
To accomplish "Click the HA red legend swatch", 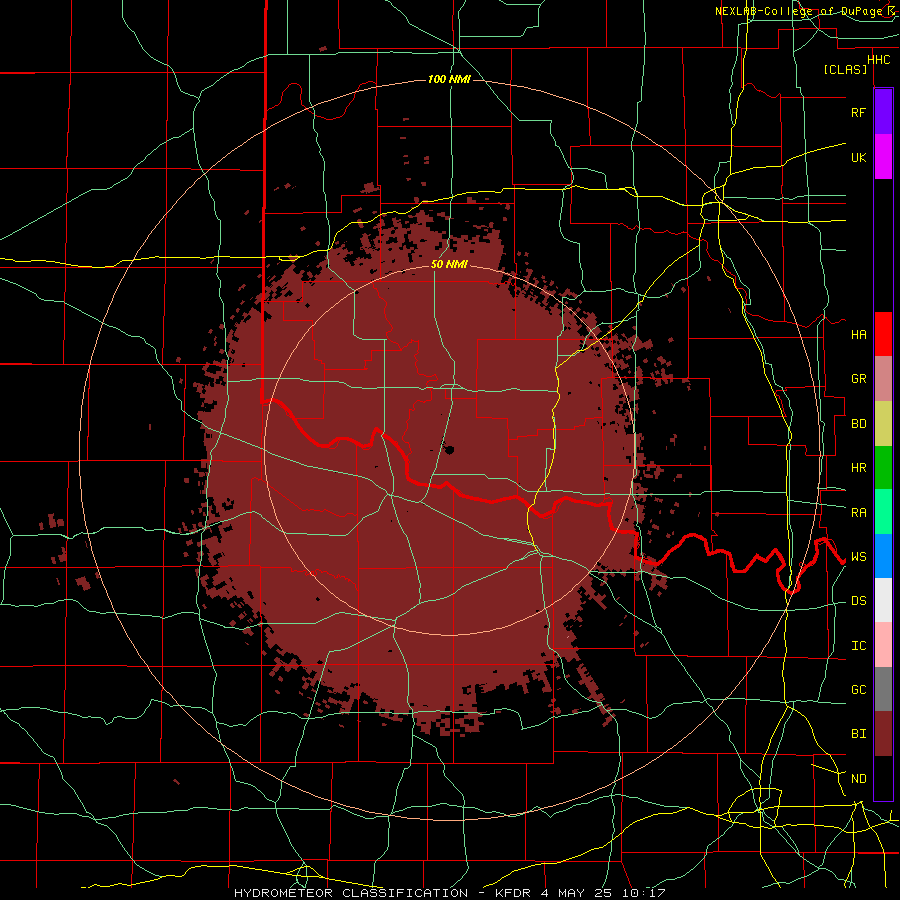I will pos(883,334).
